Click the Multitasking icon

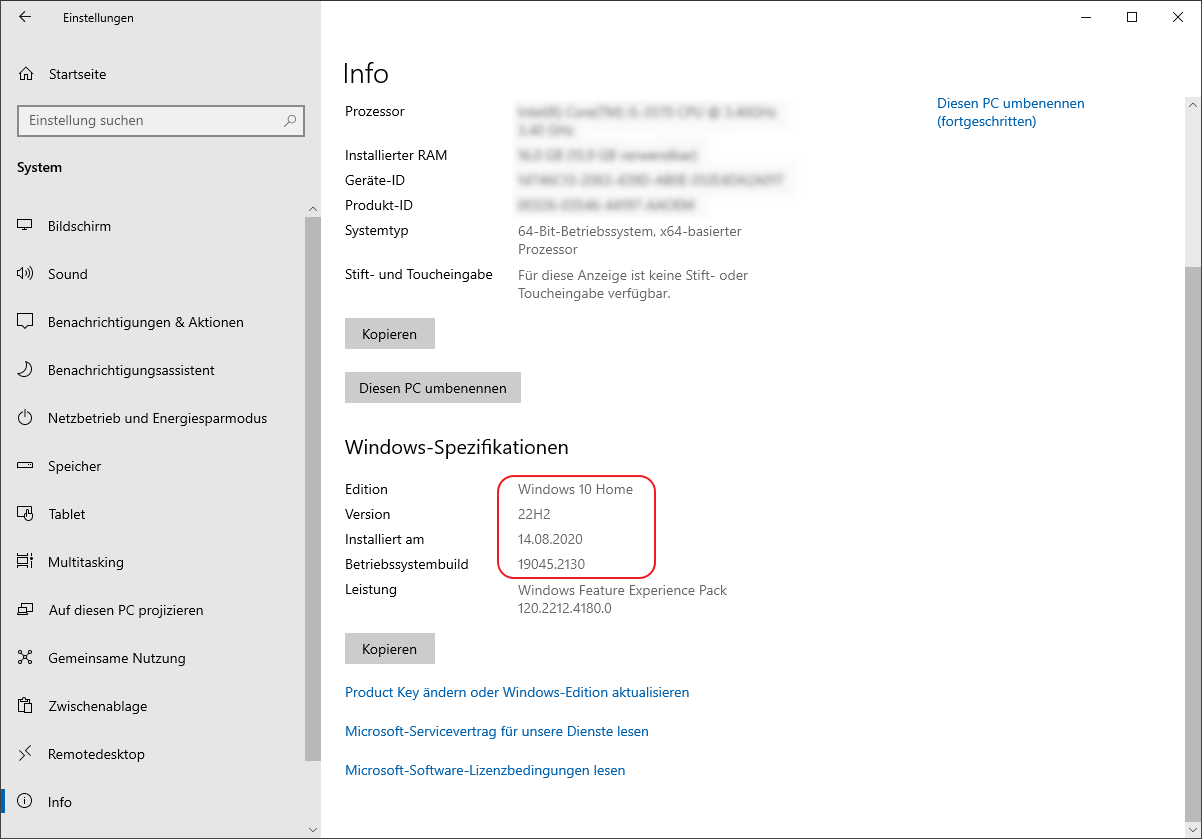26,562
